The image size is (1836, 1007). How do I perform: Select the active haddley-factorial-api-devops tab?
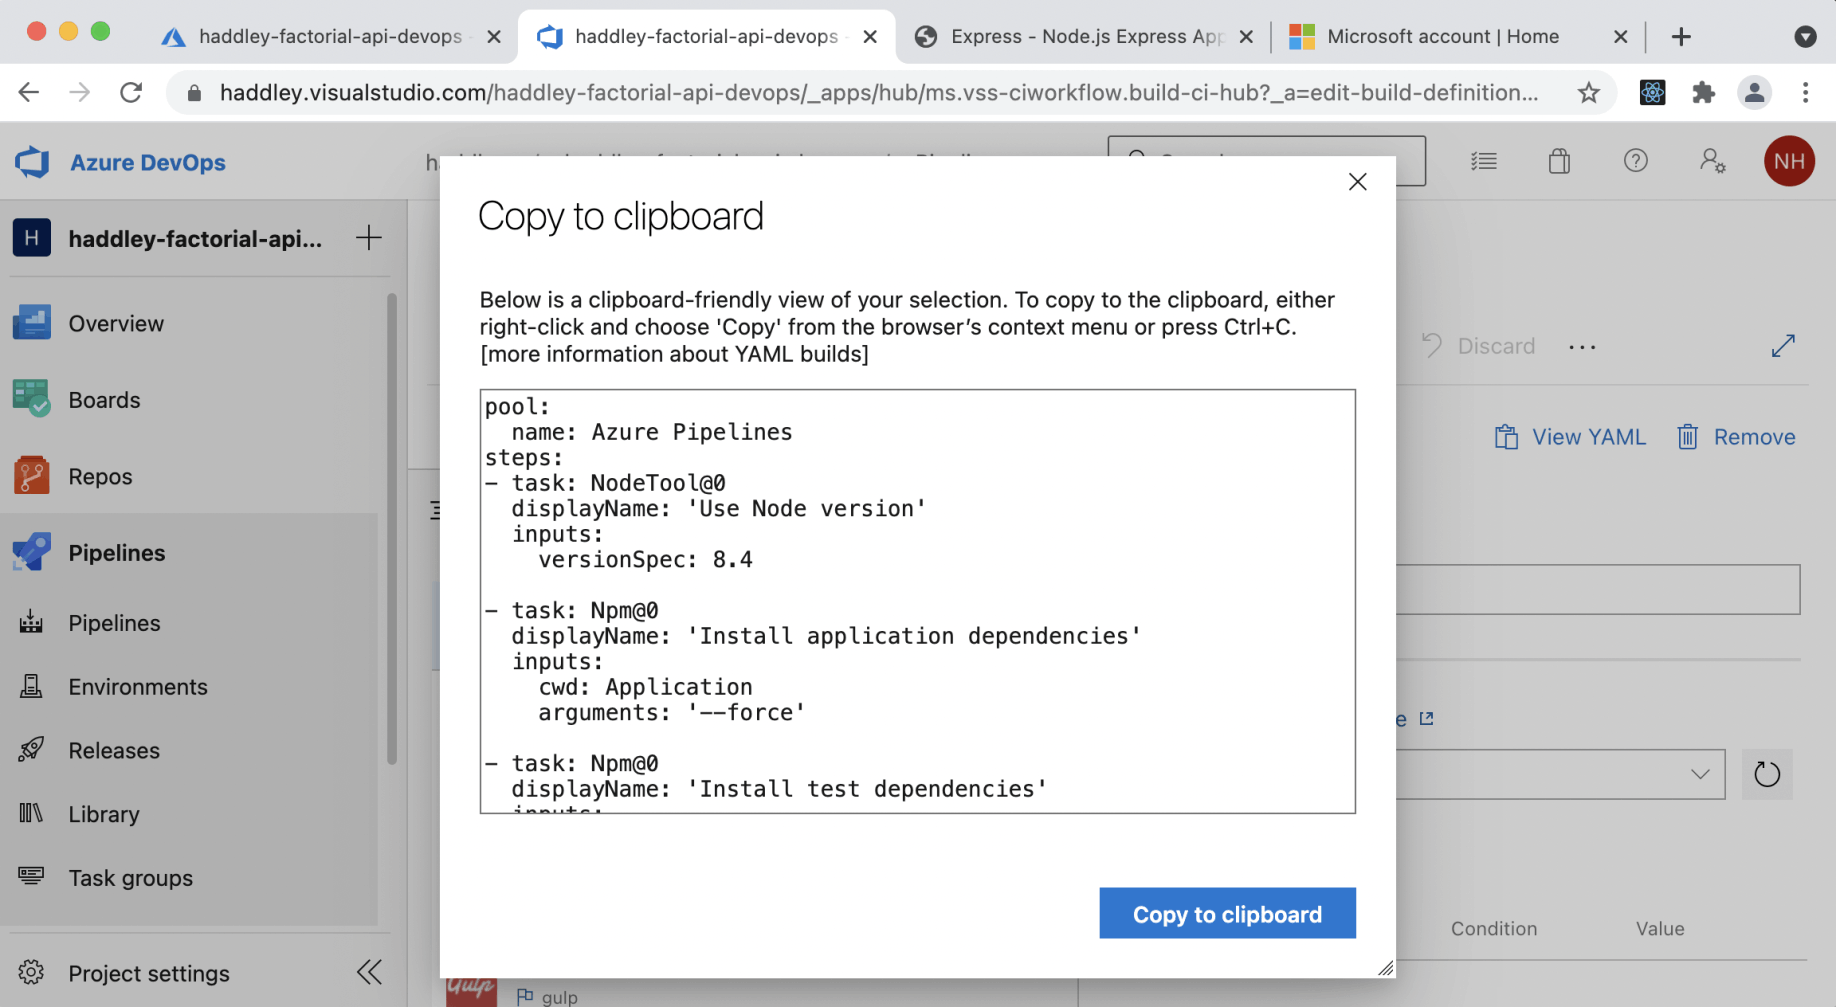click(x=706, y=36)
